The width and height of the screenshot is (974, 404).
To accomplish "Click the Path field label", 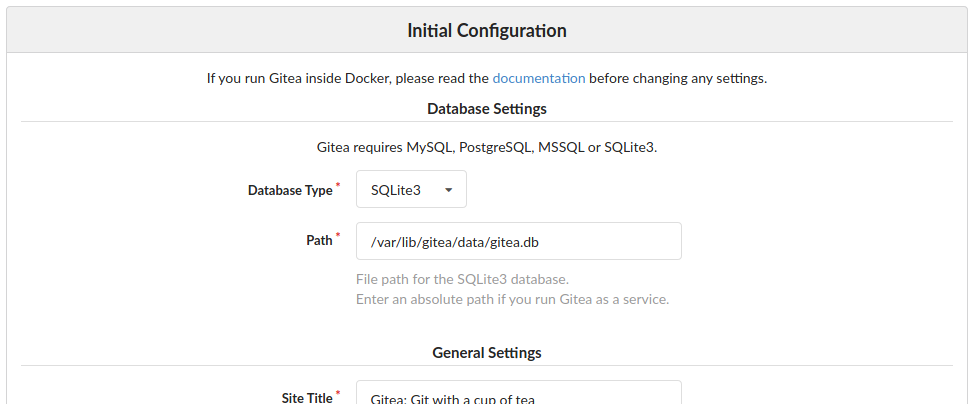I will coord(319,241).
